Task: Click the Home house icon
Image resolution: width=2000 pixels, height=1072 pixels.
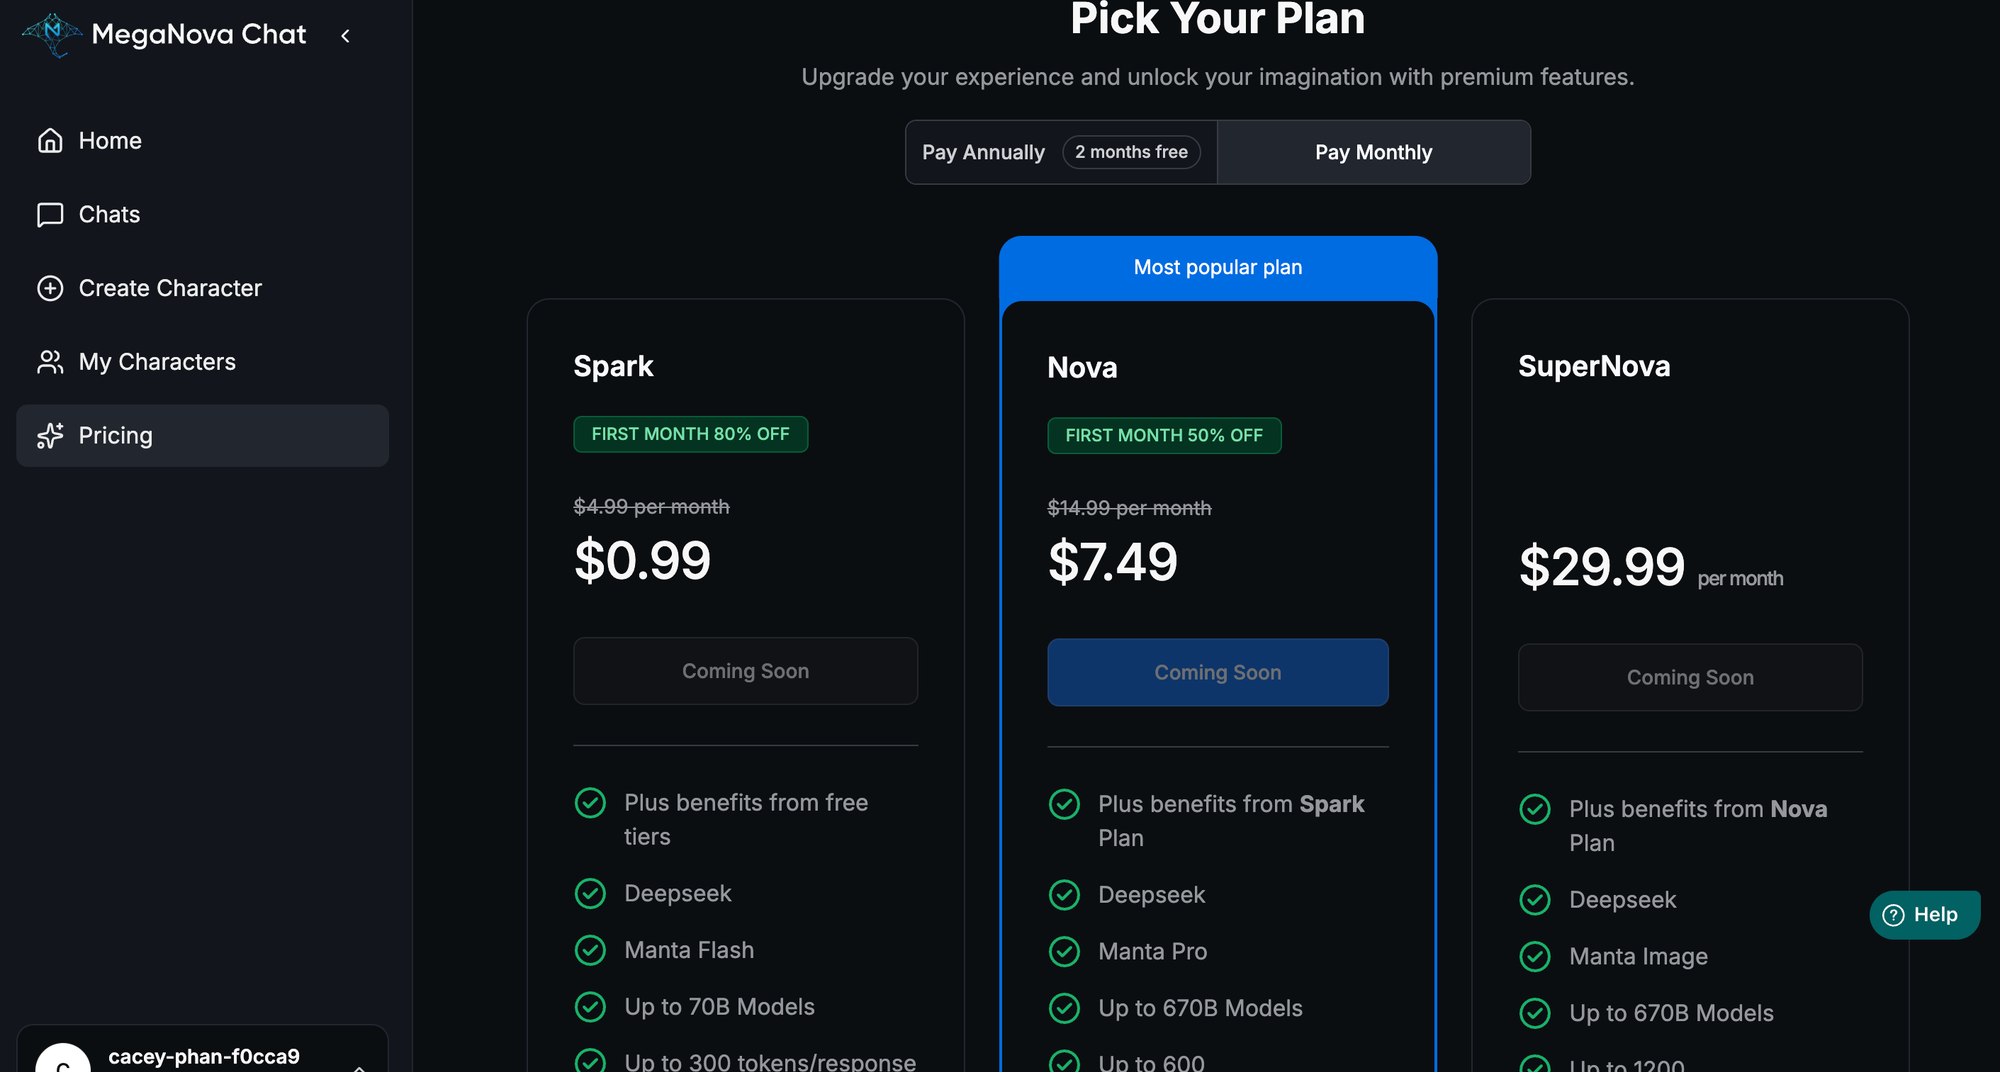Action: point(50,141)
